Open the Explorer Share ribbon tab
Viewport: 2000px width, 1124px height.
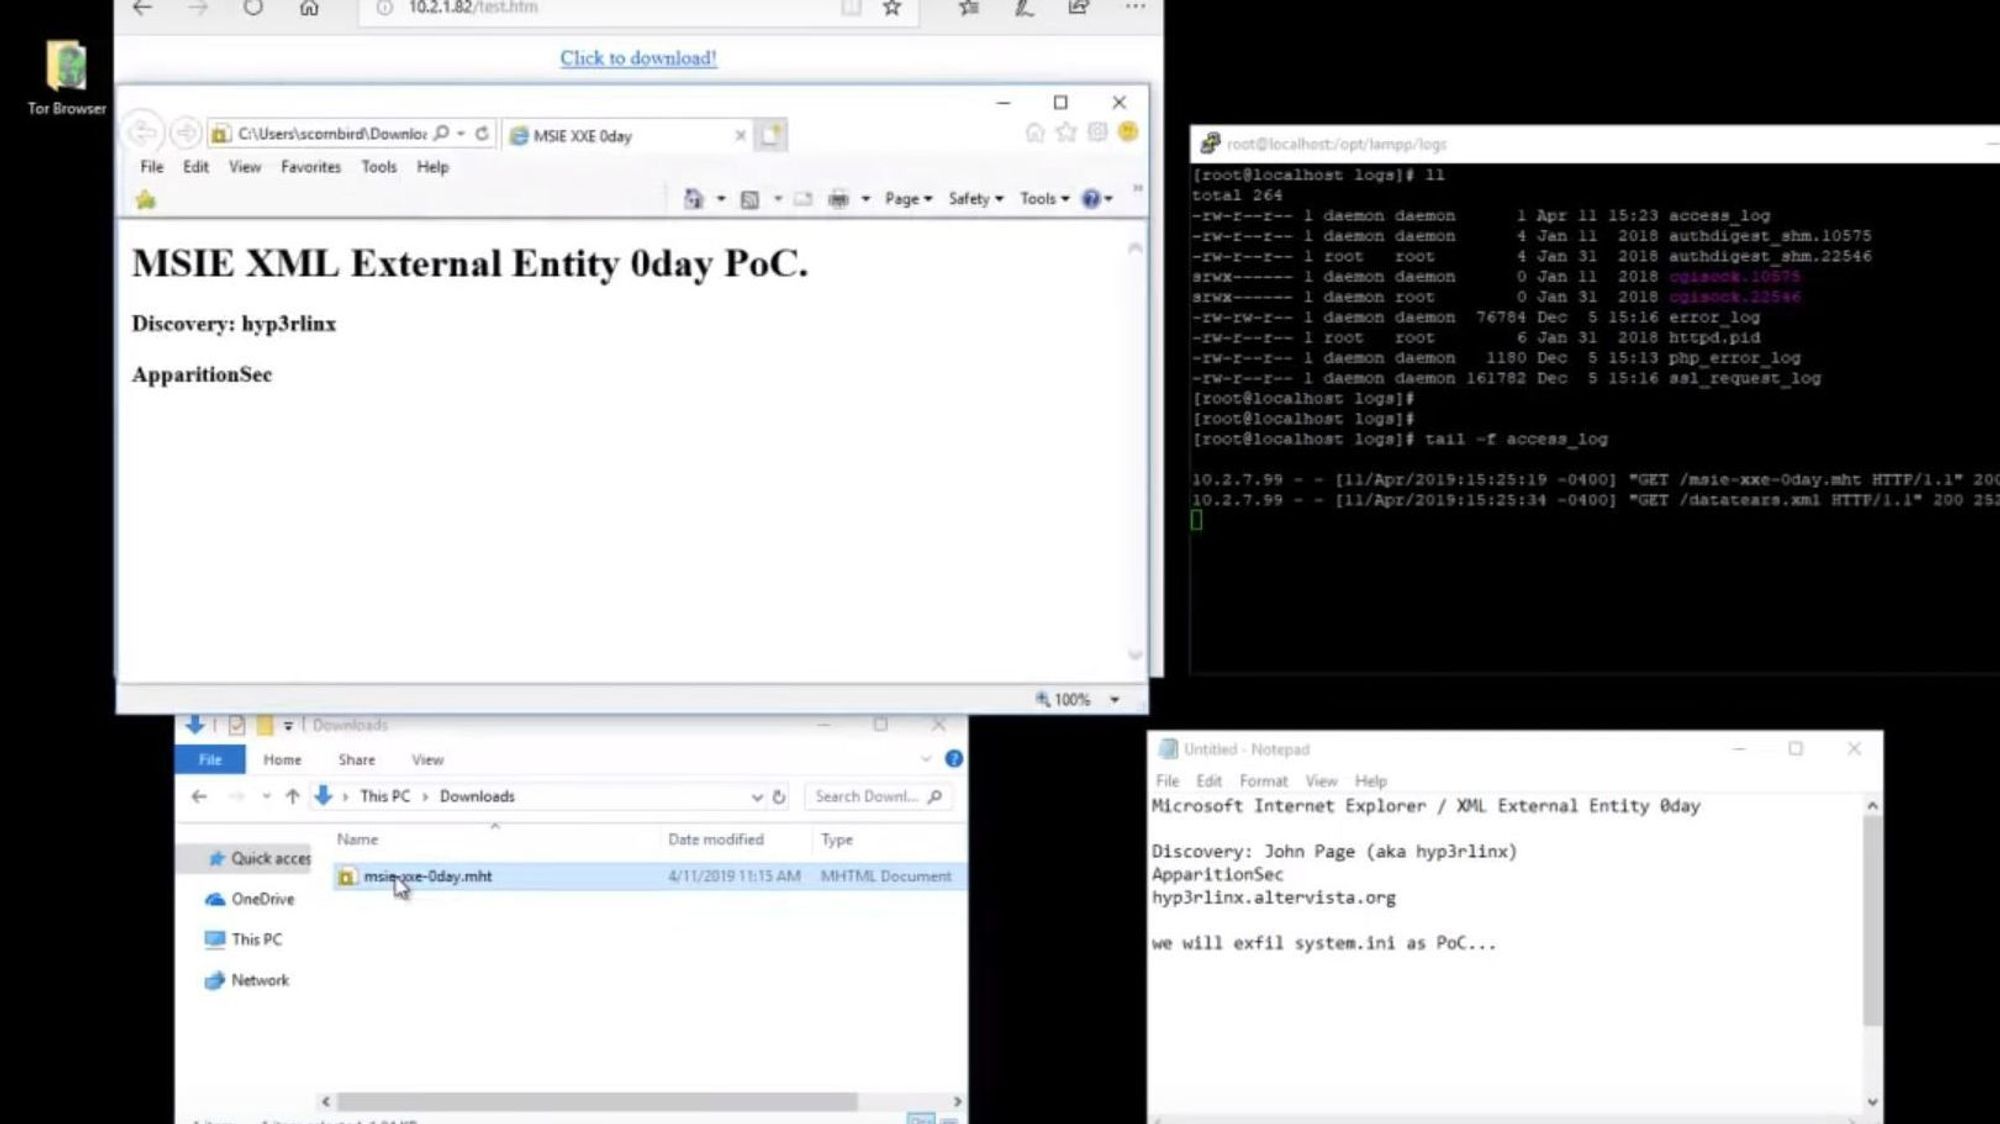356,760
